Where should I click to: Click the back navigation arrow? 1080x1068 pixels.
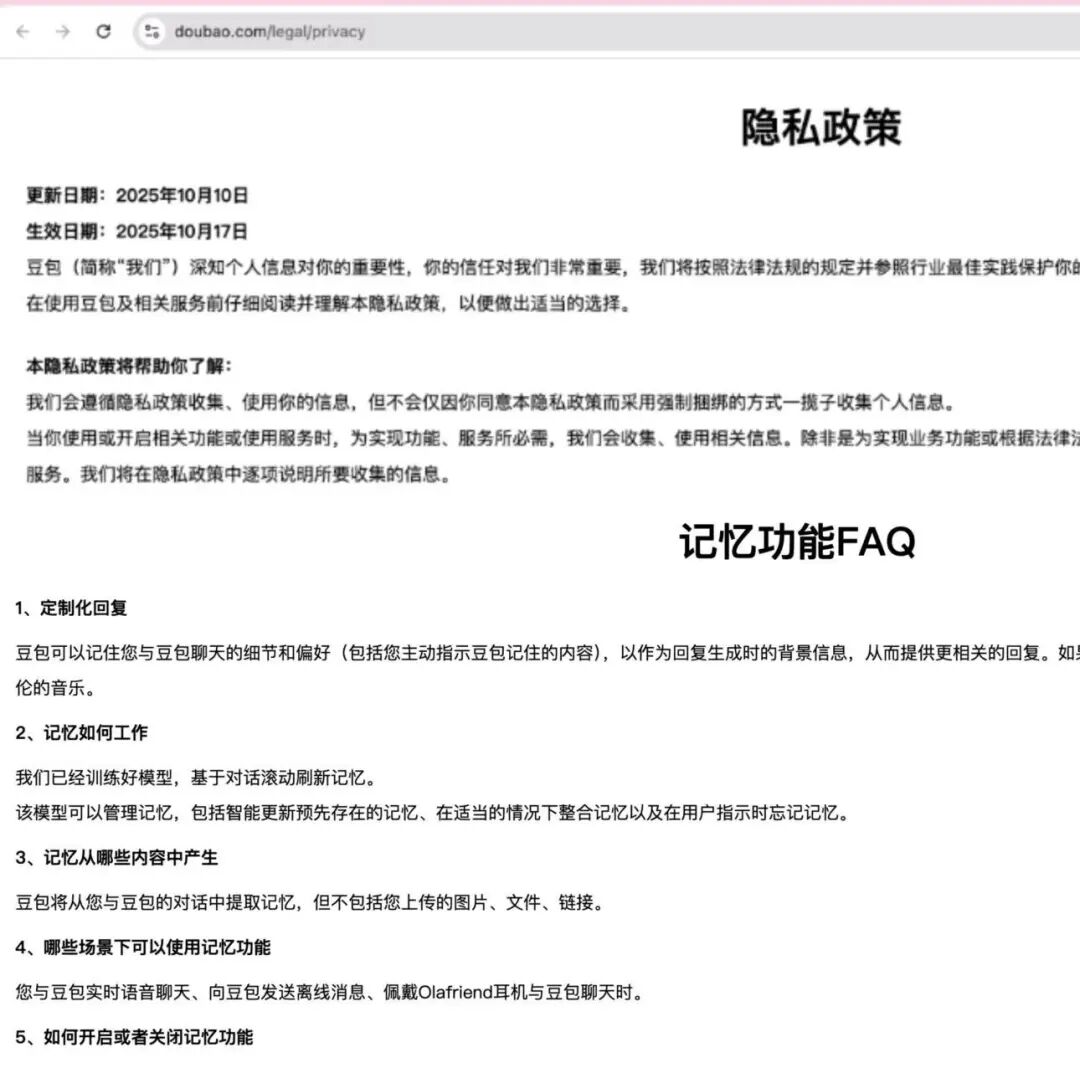(22, 31)
